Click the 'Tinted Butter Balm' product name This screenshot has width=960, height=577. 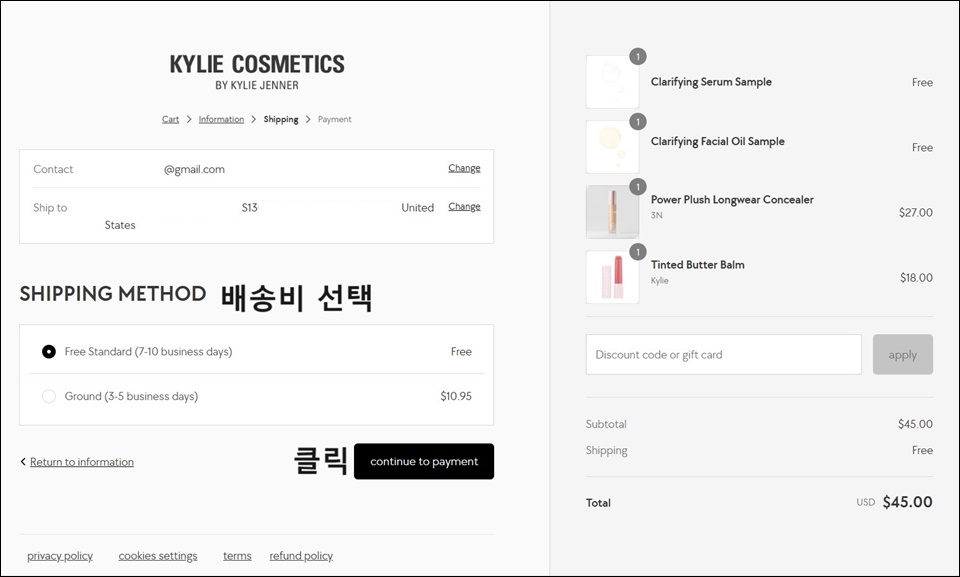tap(697, 265)
